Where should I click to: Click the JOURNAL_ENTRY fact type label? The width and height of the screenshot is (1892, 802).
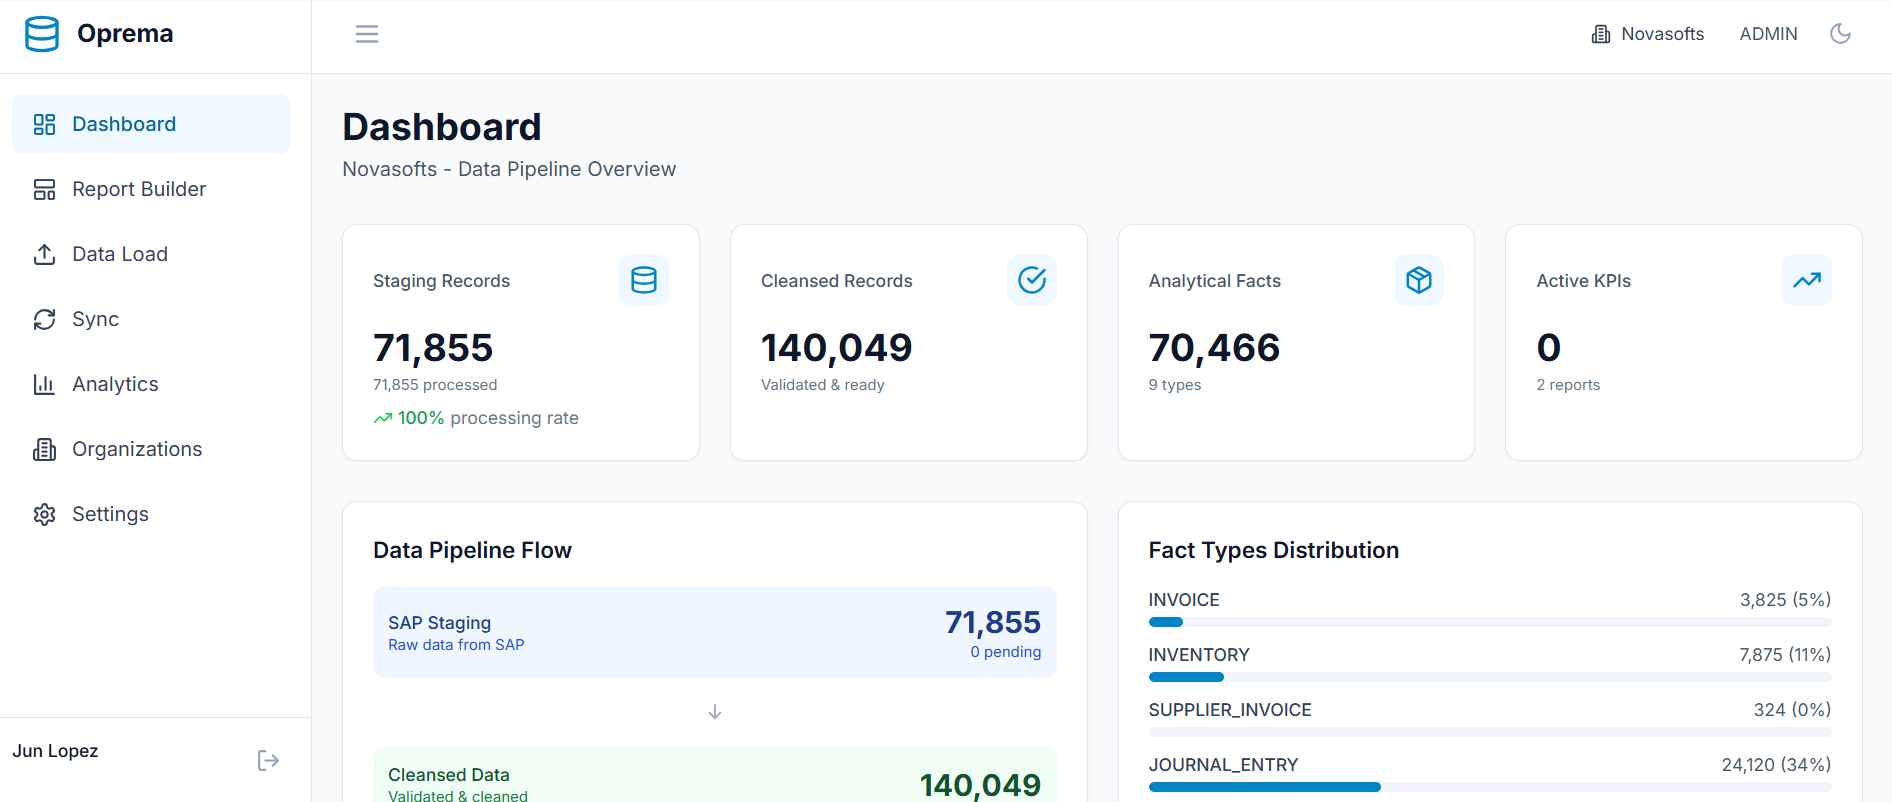coord(1223,765)
